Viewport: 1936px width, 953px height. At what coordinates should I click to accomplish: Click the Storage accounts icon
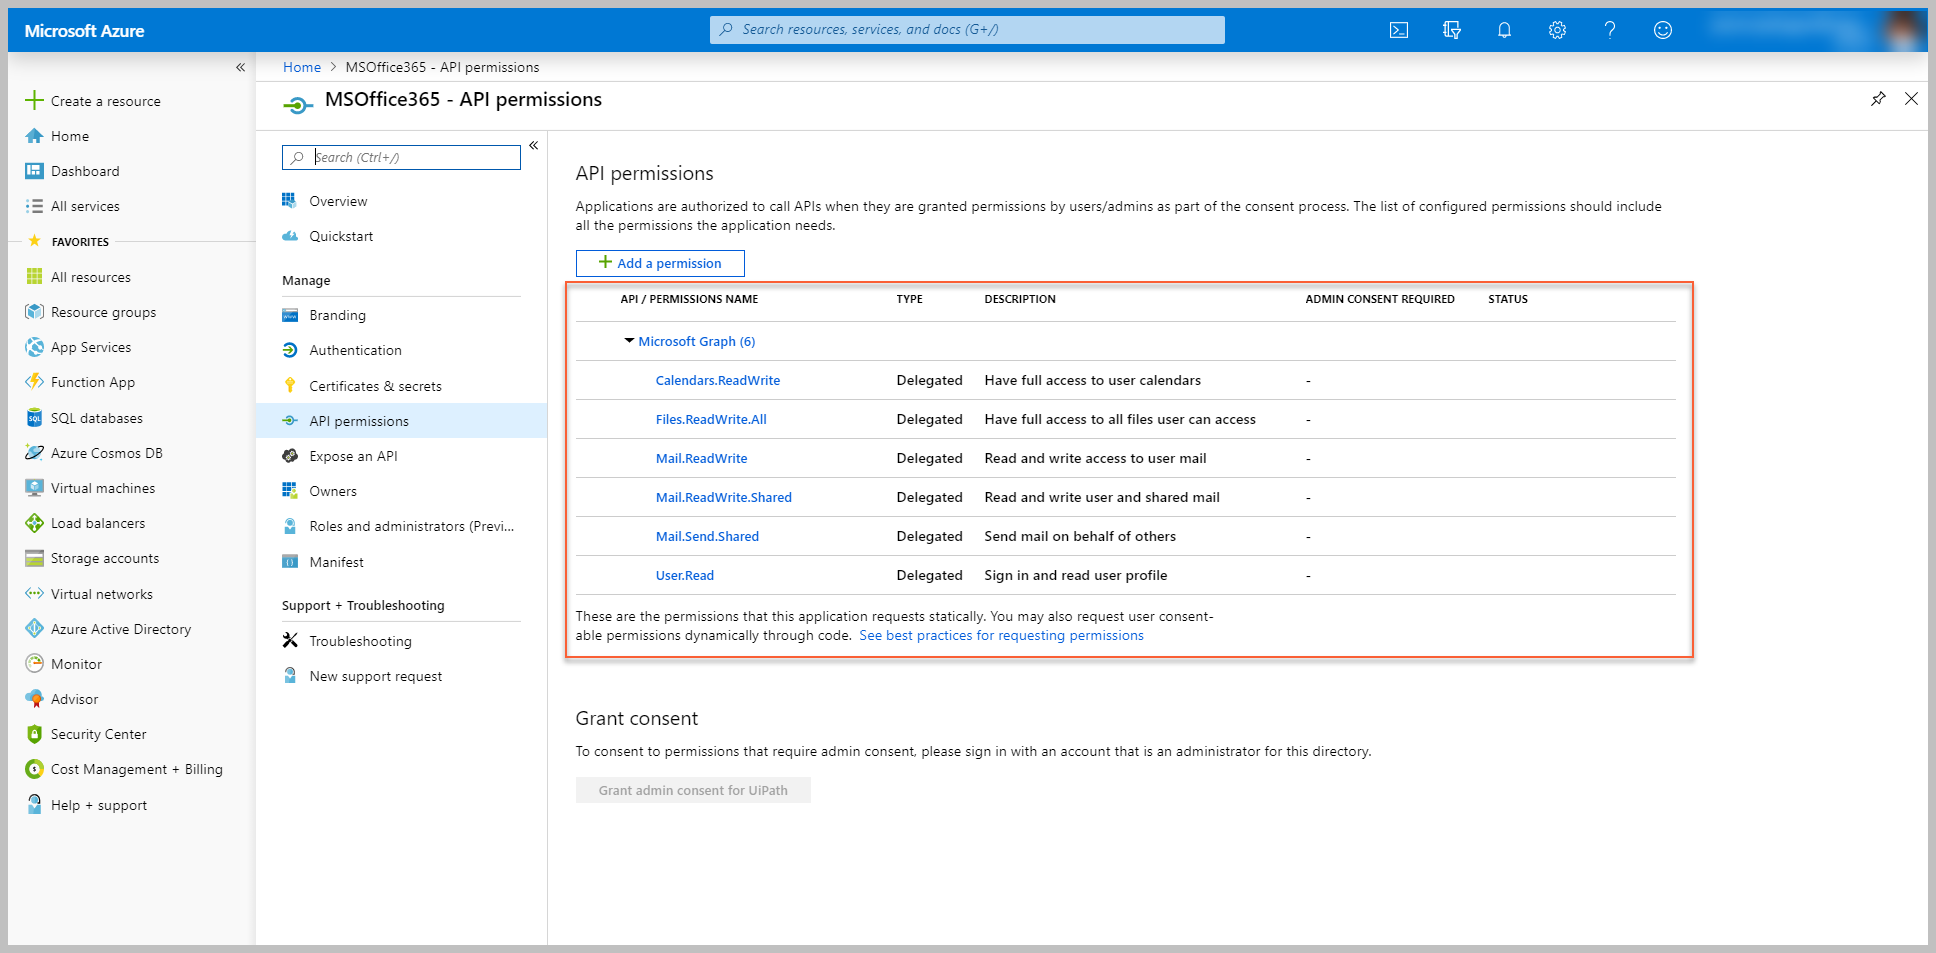(x=34, y=558)
